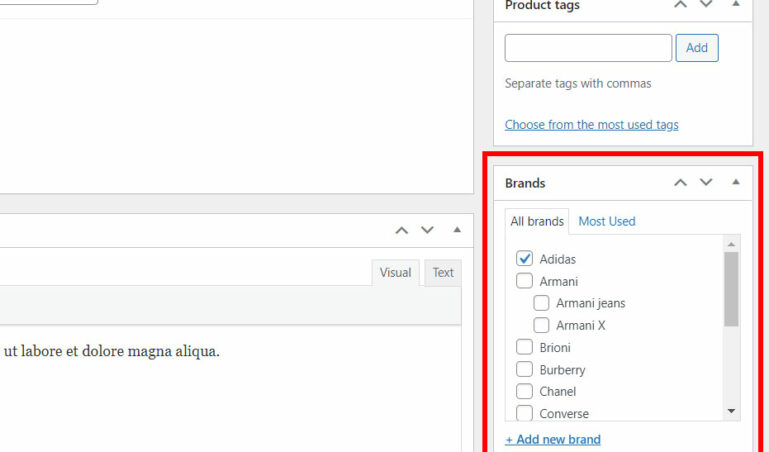The width and height of the screenshot is (769, 452).
Task: Click the brands list scrollbar thumb
Action: click(731, 289)
